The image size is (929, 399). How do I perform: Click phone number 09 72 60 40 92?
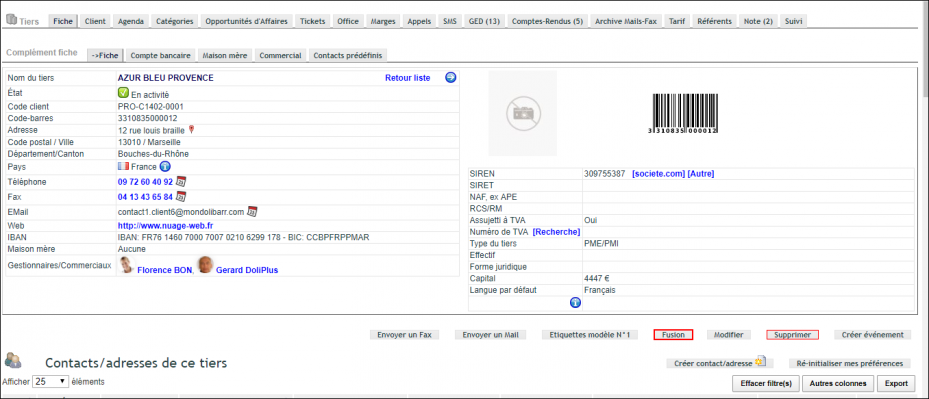tap(145, 182)
